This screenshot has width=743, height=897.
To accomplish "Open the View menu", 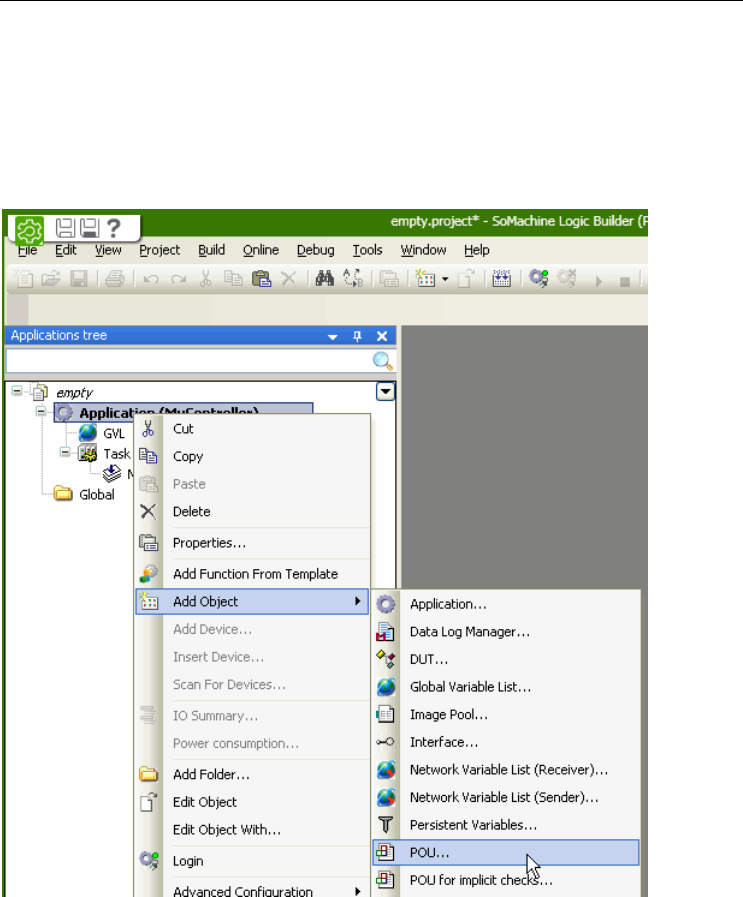I will click(108, 250).
